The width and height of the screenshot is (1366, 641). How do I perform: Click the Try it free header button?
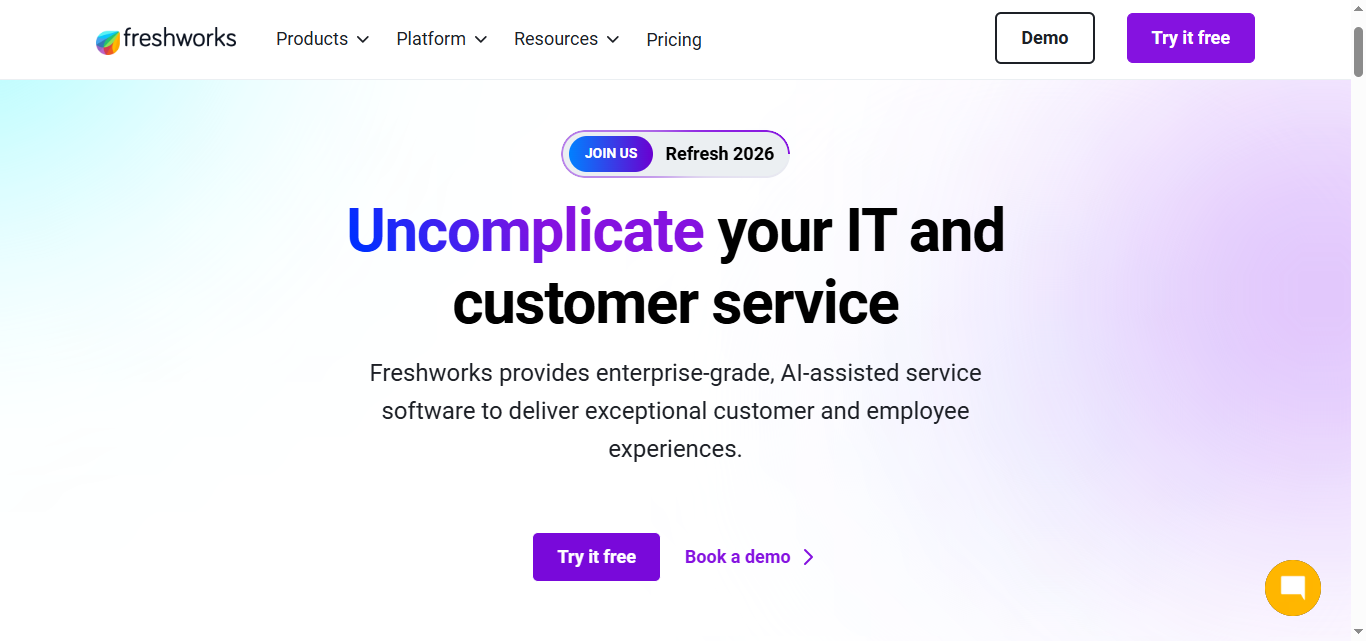[x=1190, y=37]
